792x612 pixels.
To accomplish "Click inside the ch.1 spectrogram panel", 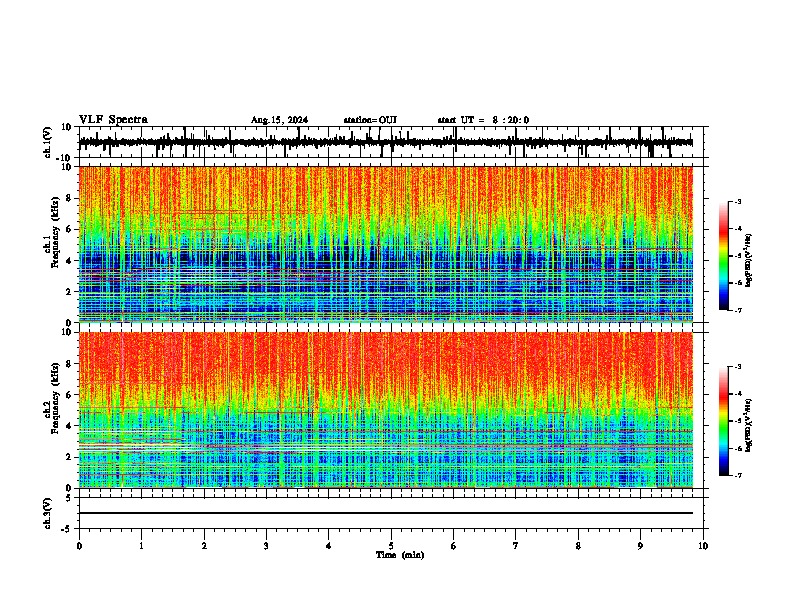I will [385, 244].
